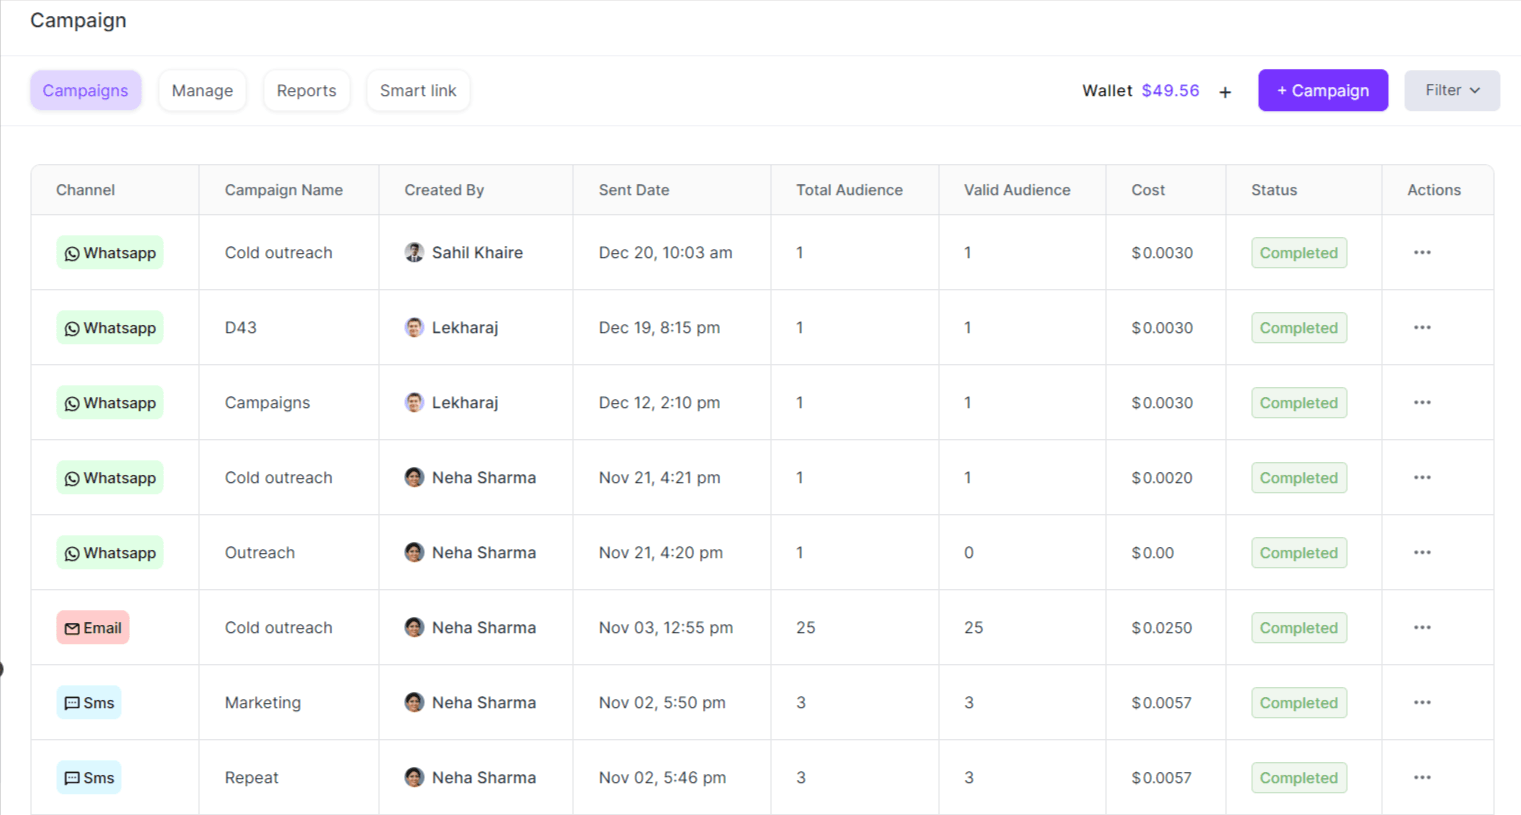Click the Completed status badge on D43 row

click(x=1298, y=327)
